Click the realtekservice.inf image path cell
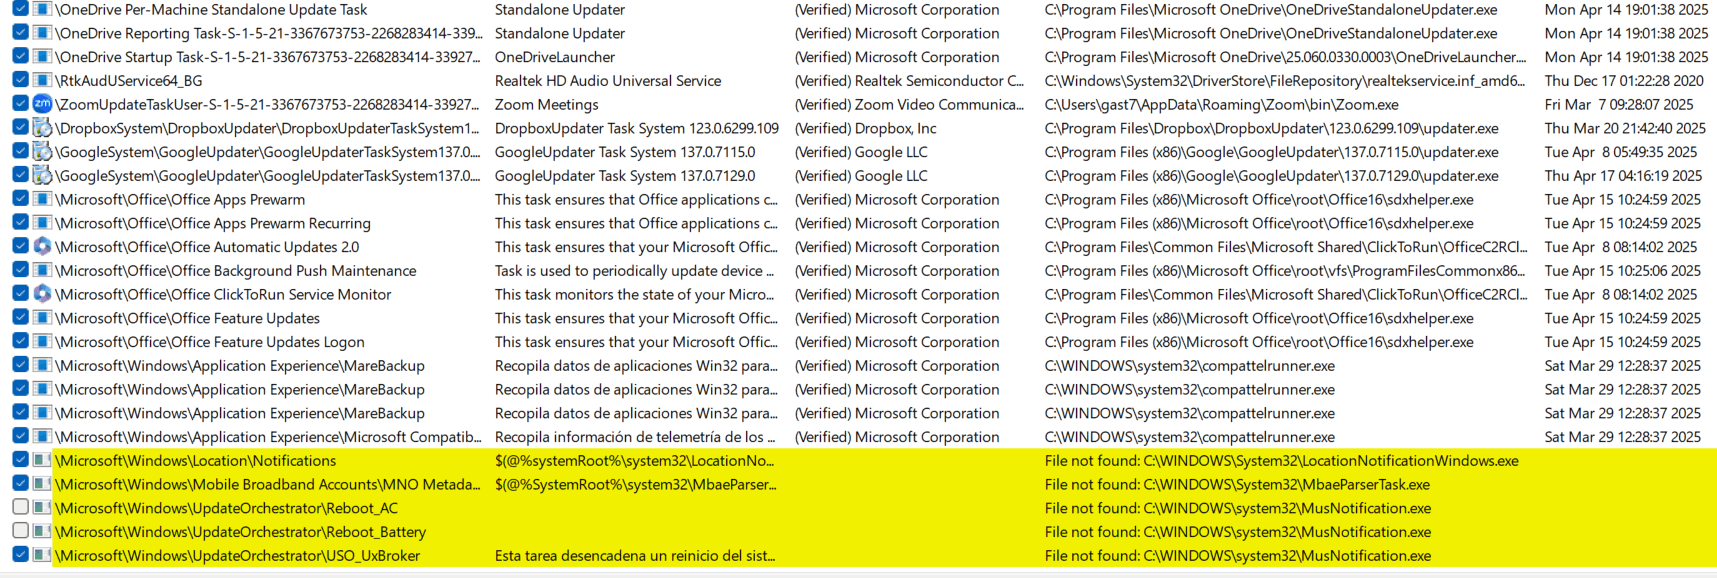Image resolution: width=1717 pixels, height=578 pixels. pyautogui.click(x=1285, y=81)
